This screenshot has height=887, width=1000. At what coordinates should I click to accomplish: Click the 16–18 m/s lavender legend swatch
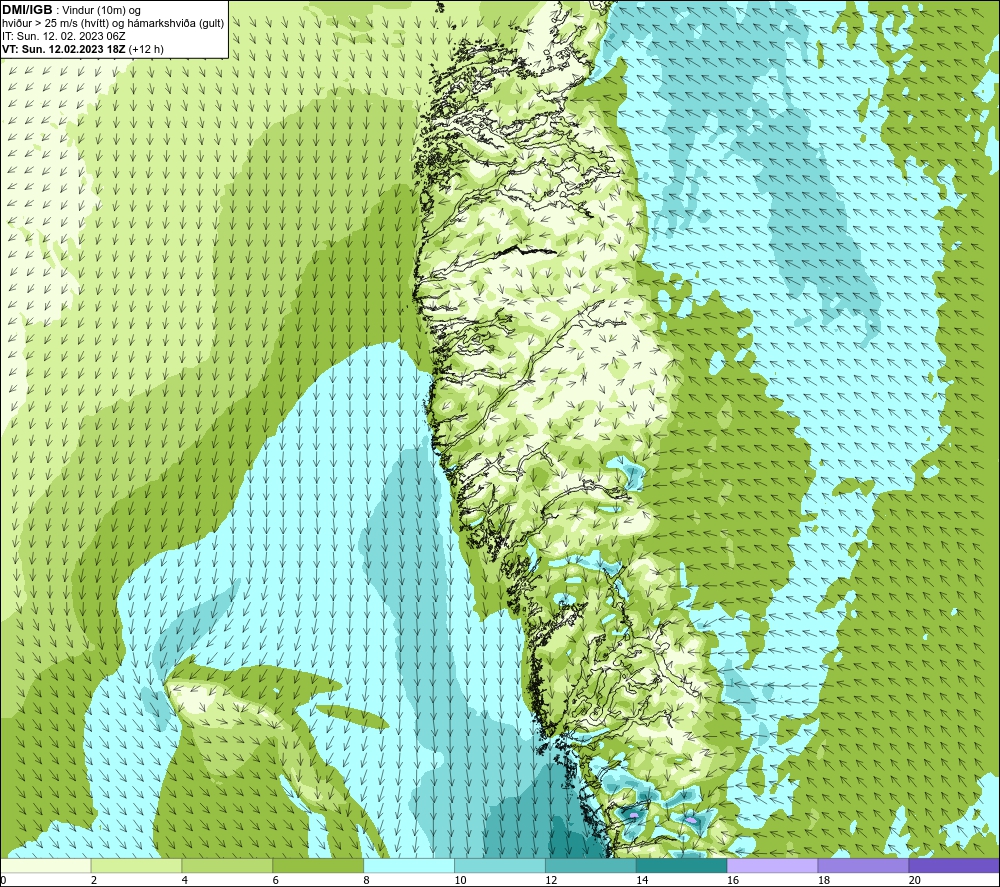pyautogui.click(x=772, y=866)
